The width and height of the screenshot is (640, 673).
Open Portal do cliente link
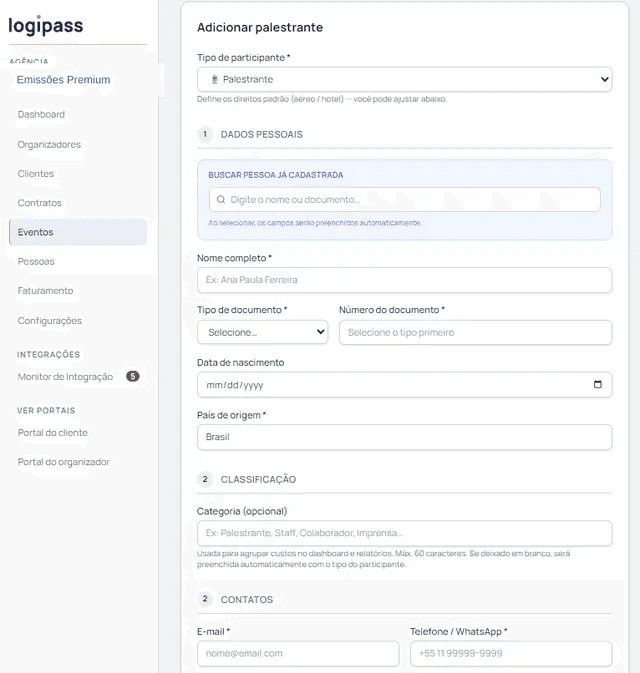point(53,433)
